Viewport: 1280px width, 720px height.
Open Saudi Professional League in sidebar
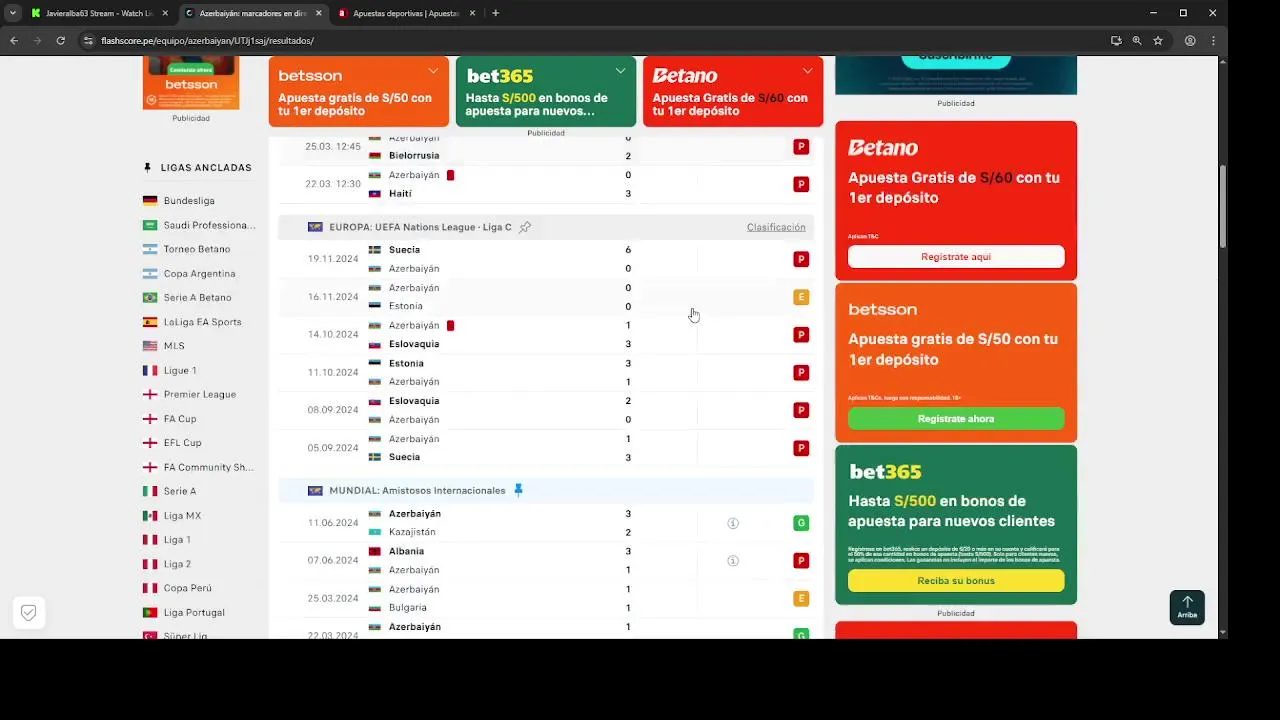[209, 225]
